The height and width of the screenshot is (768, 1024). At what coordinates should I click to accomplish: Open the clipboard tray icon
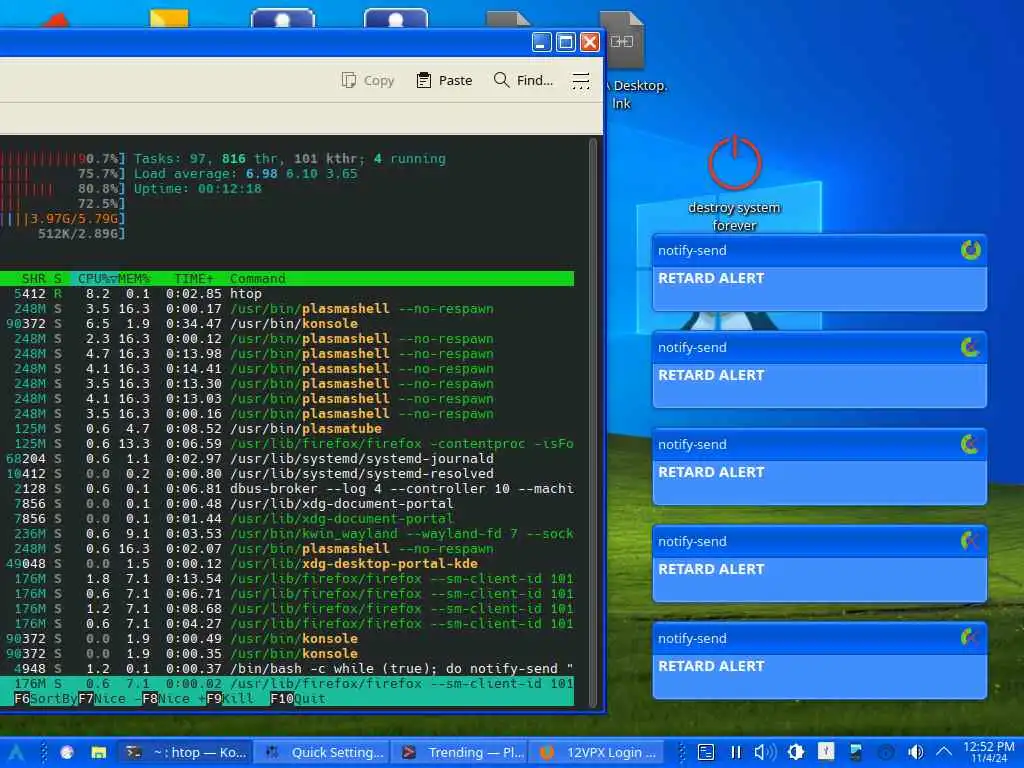[706, 752]
